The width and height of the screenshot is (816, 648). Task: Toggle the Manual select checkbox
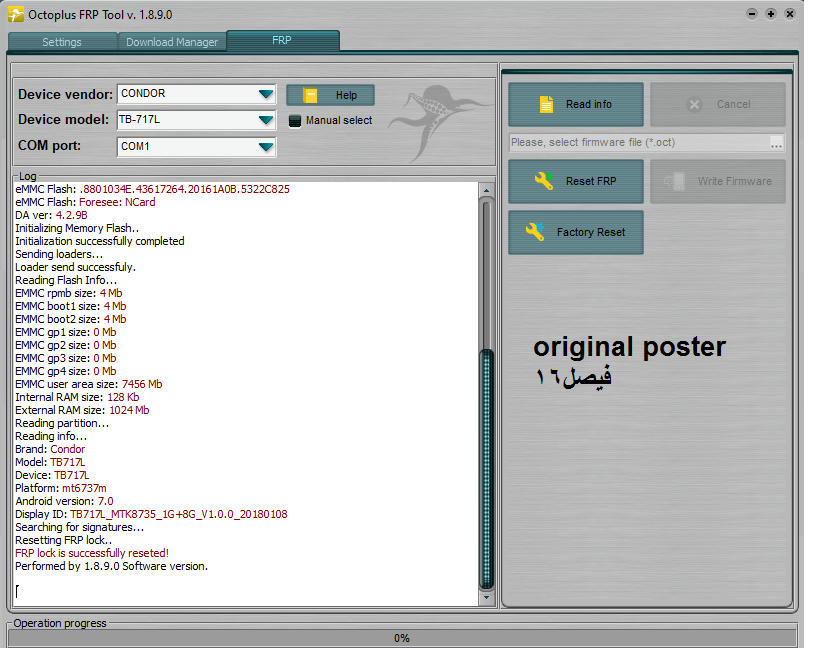tap(295, 121)
